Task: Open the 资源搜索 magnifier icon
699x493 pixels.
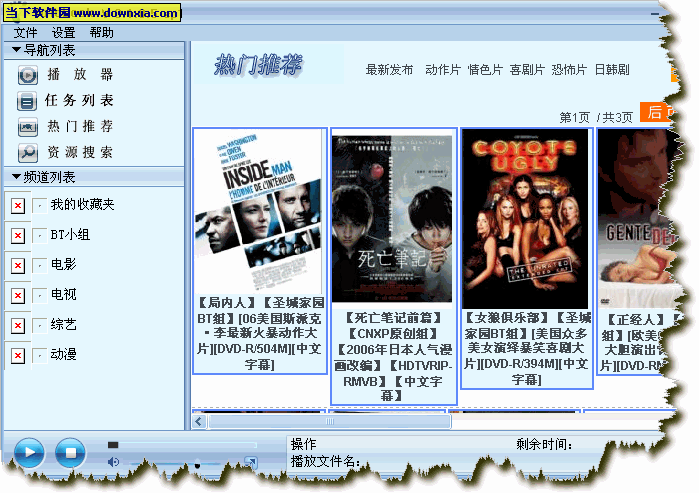Action: (x=27, y=153)
